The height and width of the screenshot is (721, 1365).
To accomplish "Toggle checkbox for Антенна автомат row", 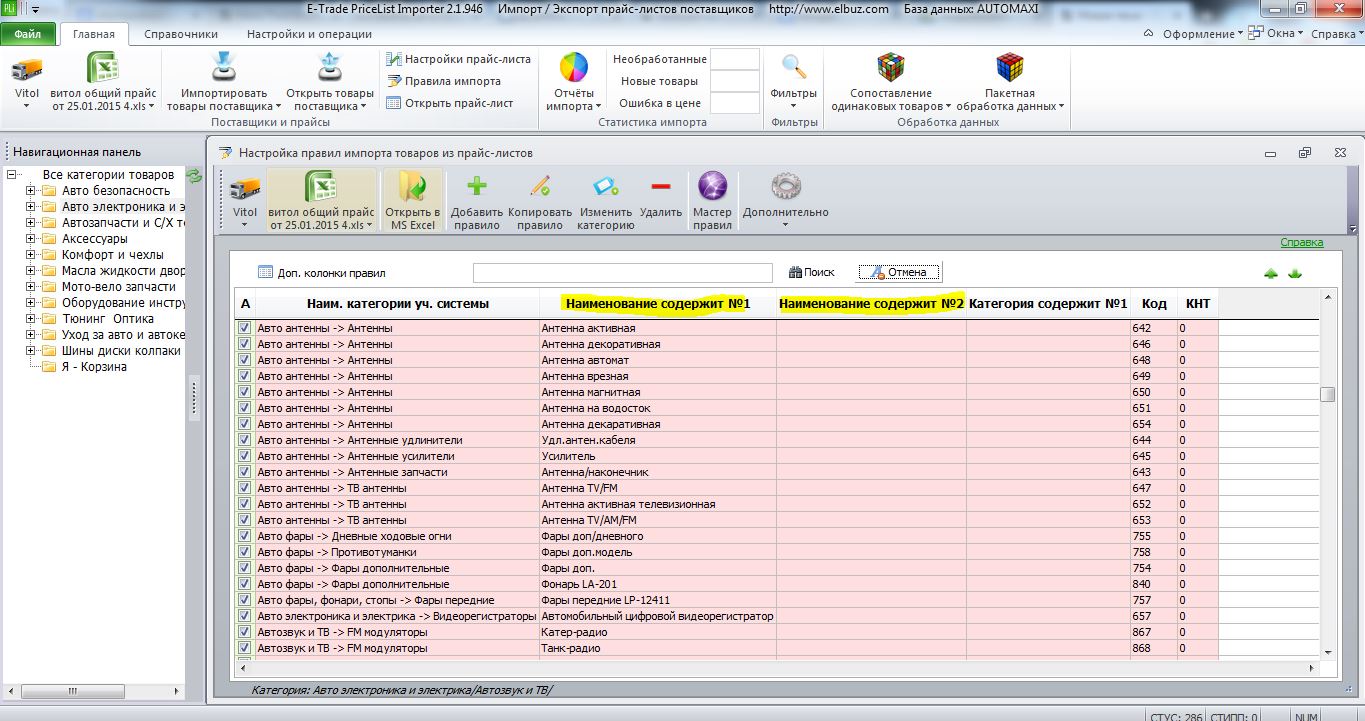I will pyautogui.click(x=244, y=359).
